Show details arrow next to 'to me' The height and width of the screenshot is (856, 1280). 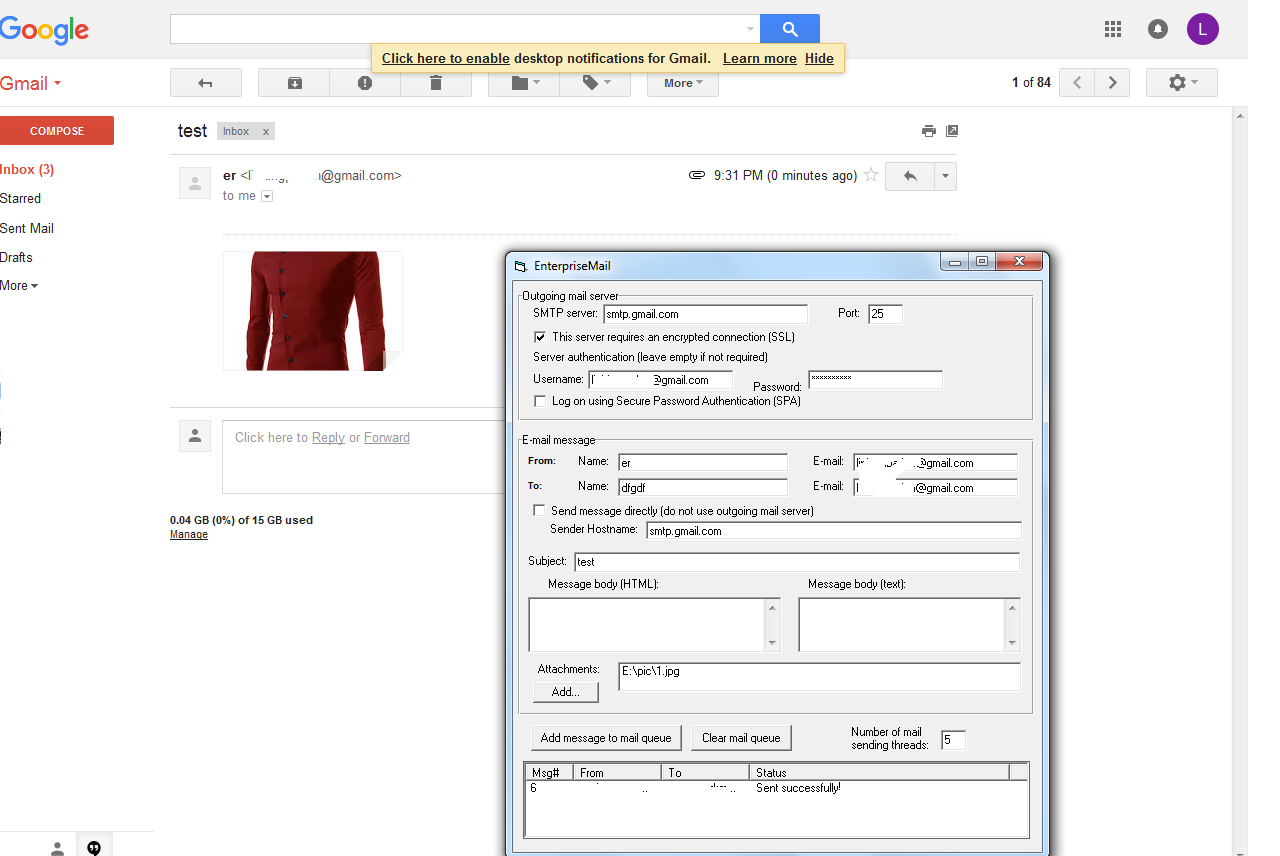coord(267,197)
